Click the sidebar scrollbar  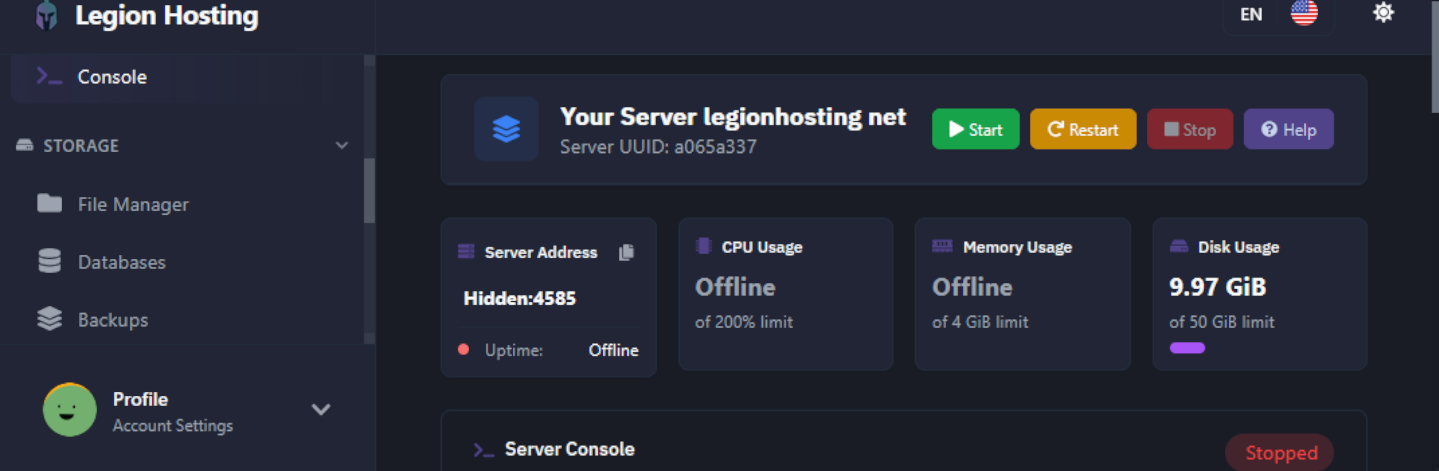tap(369, 190)
